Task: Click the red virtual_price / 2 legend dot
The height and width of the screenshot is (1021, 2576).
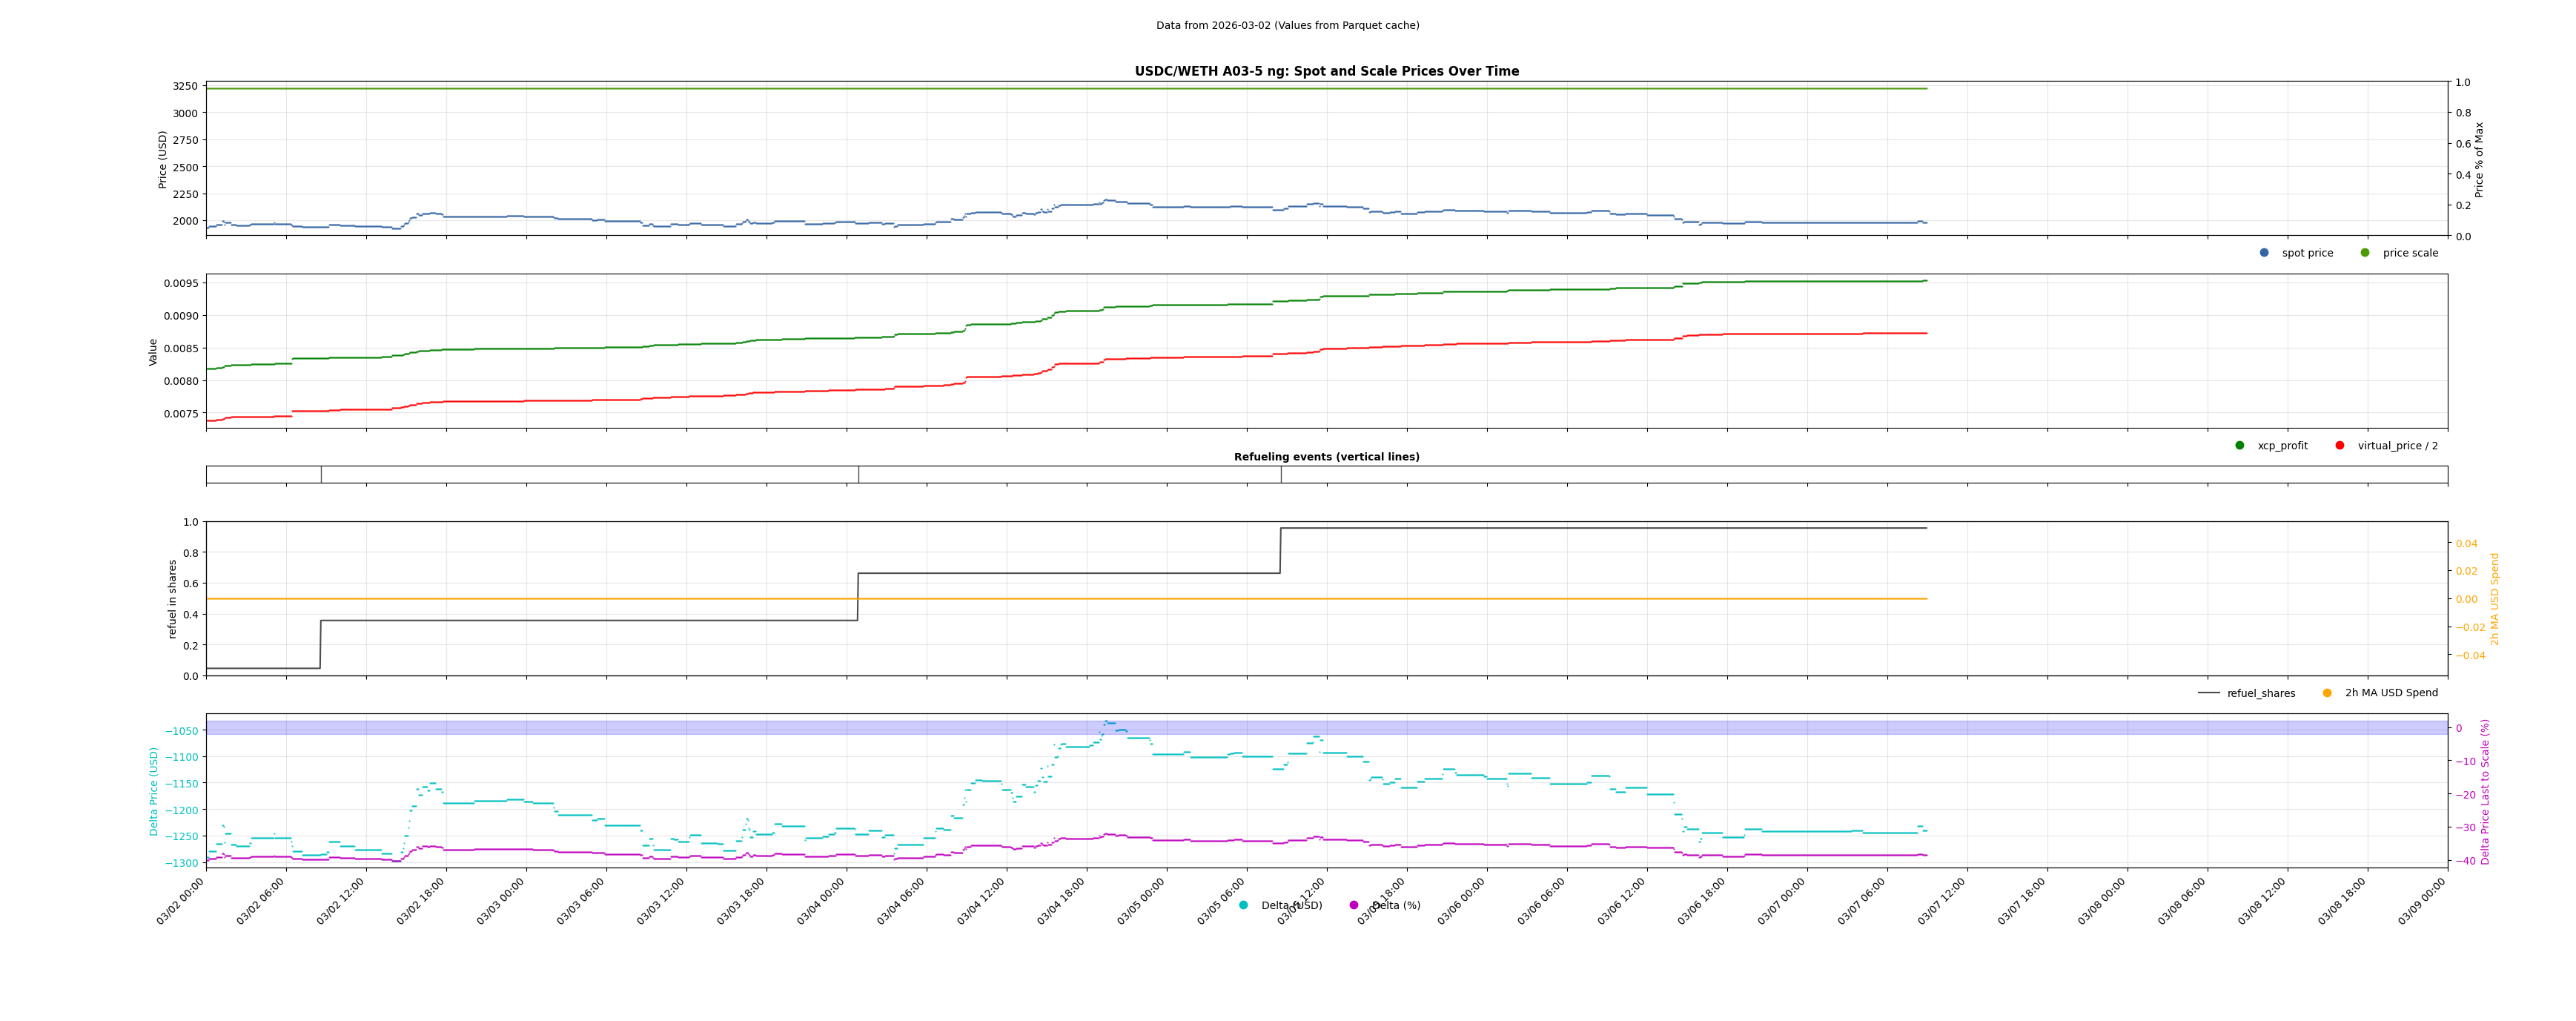Action: (2340, 446)
